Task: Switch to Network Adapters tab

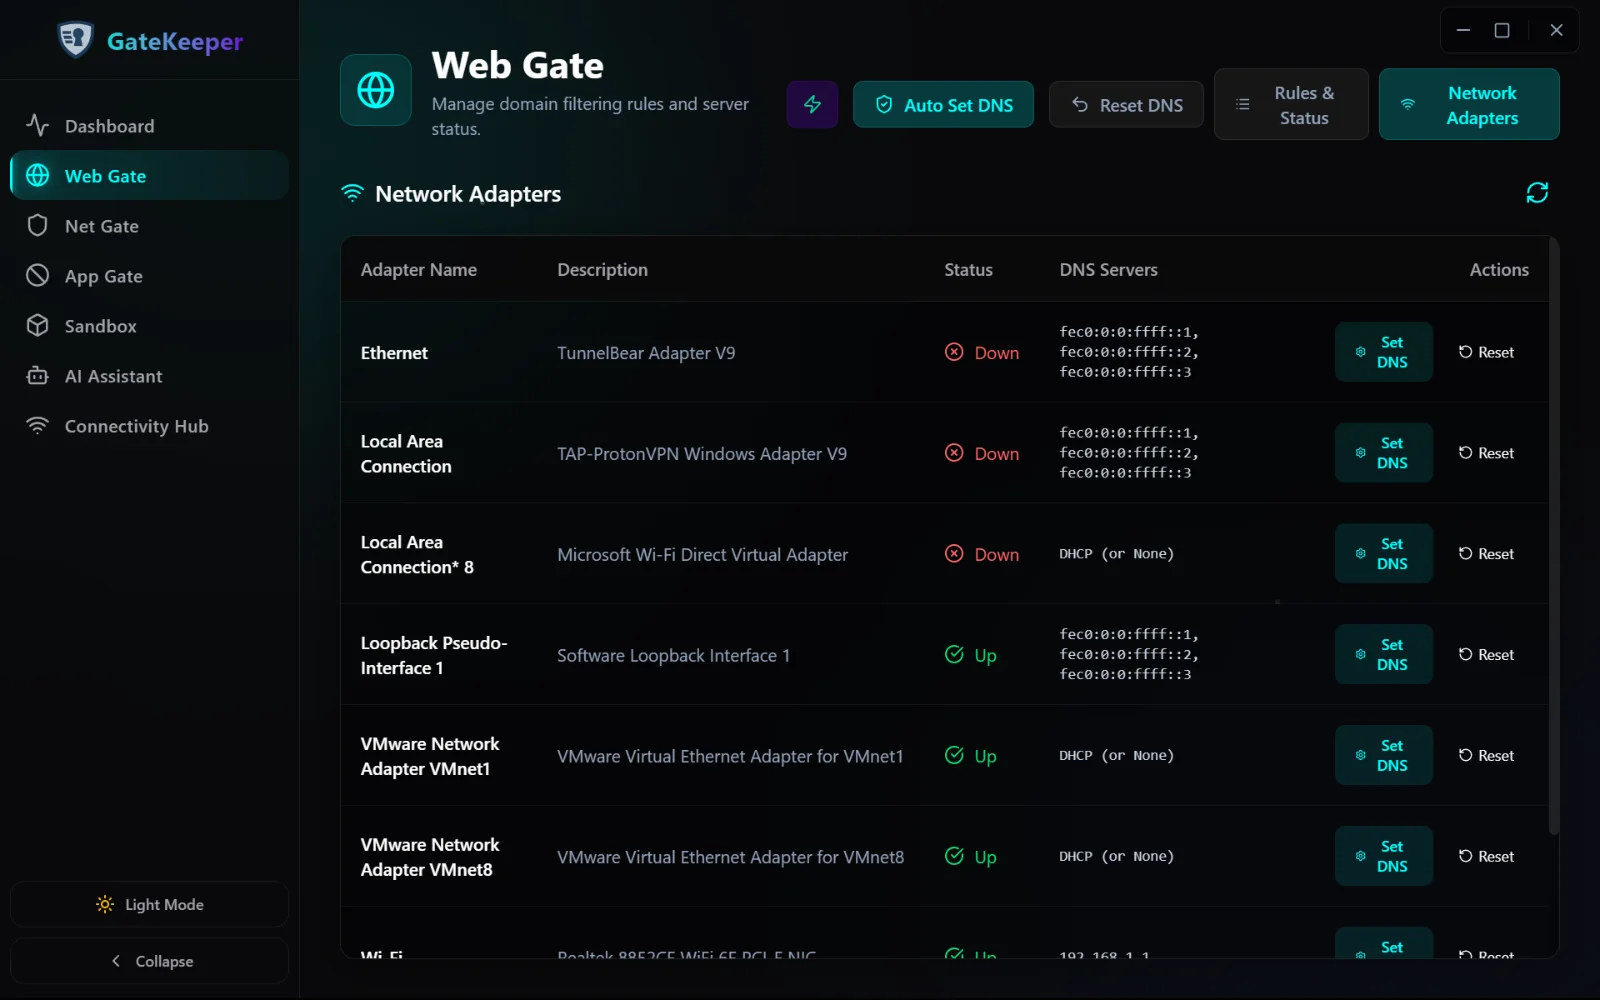Action: (x=1469, y=104)
